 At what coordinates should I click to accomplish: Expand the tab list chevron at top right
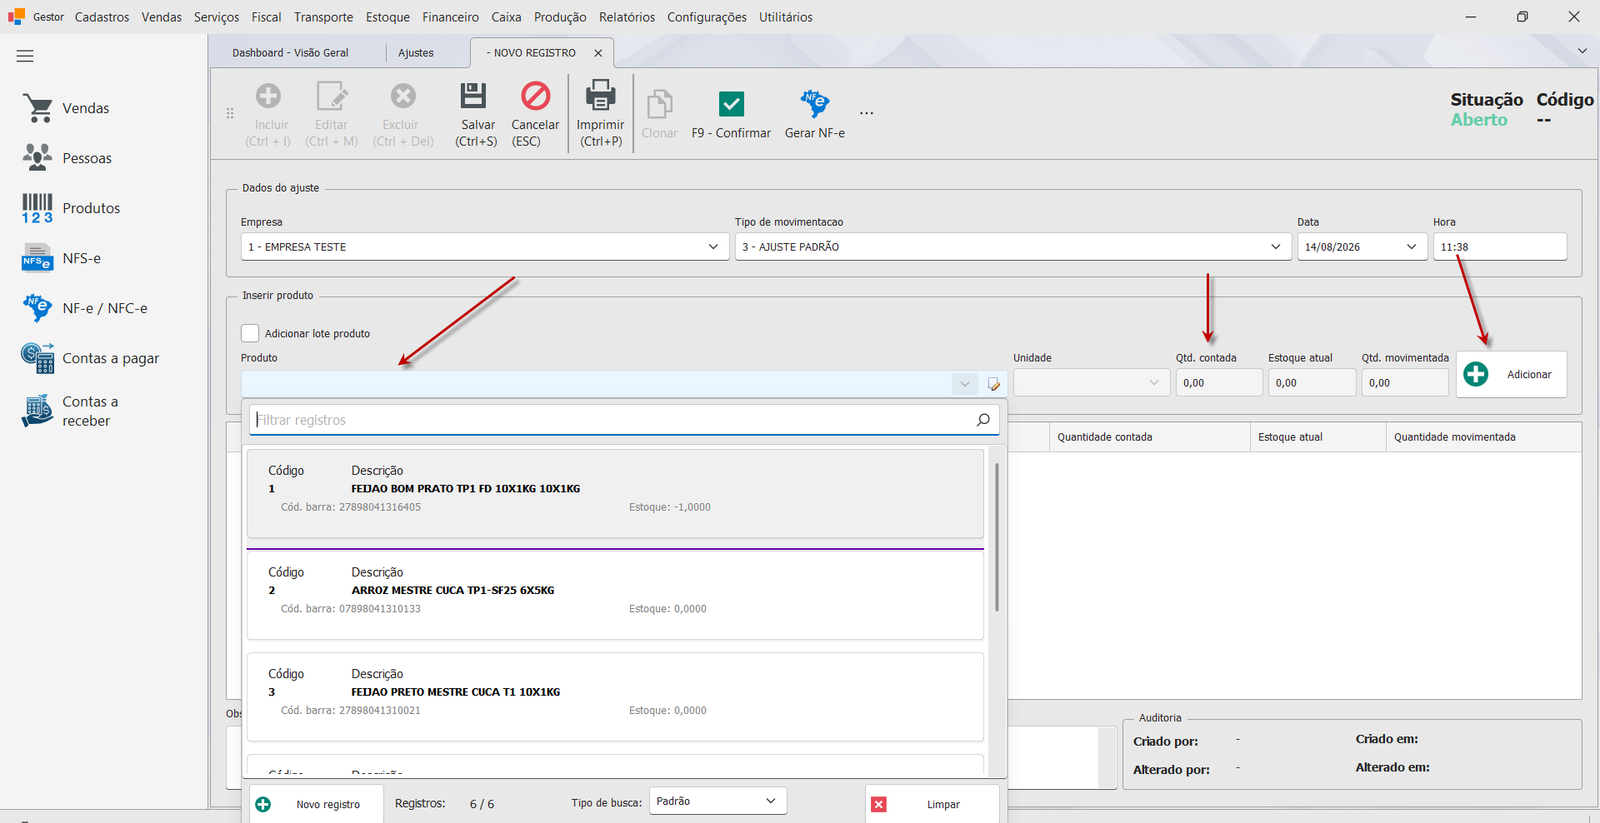[1582, 51]
